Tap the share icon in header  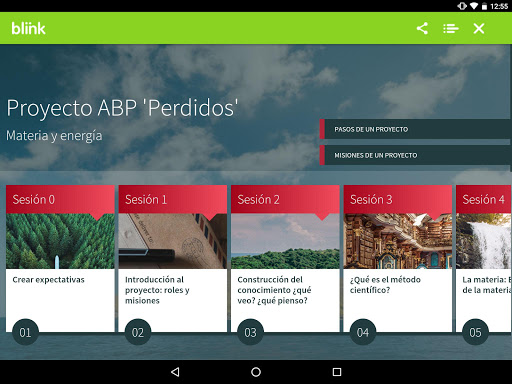(422, 28)
